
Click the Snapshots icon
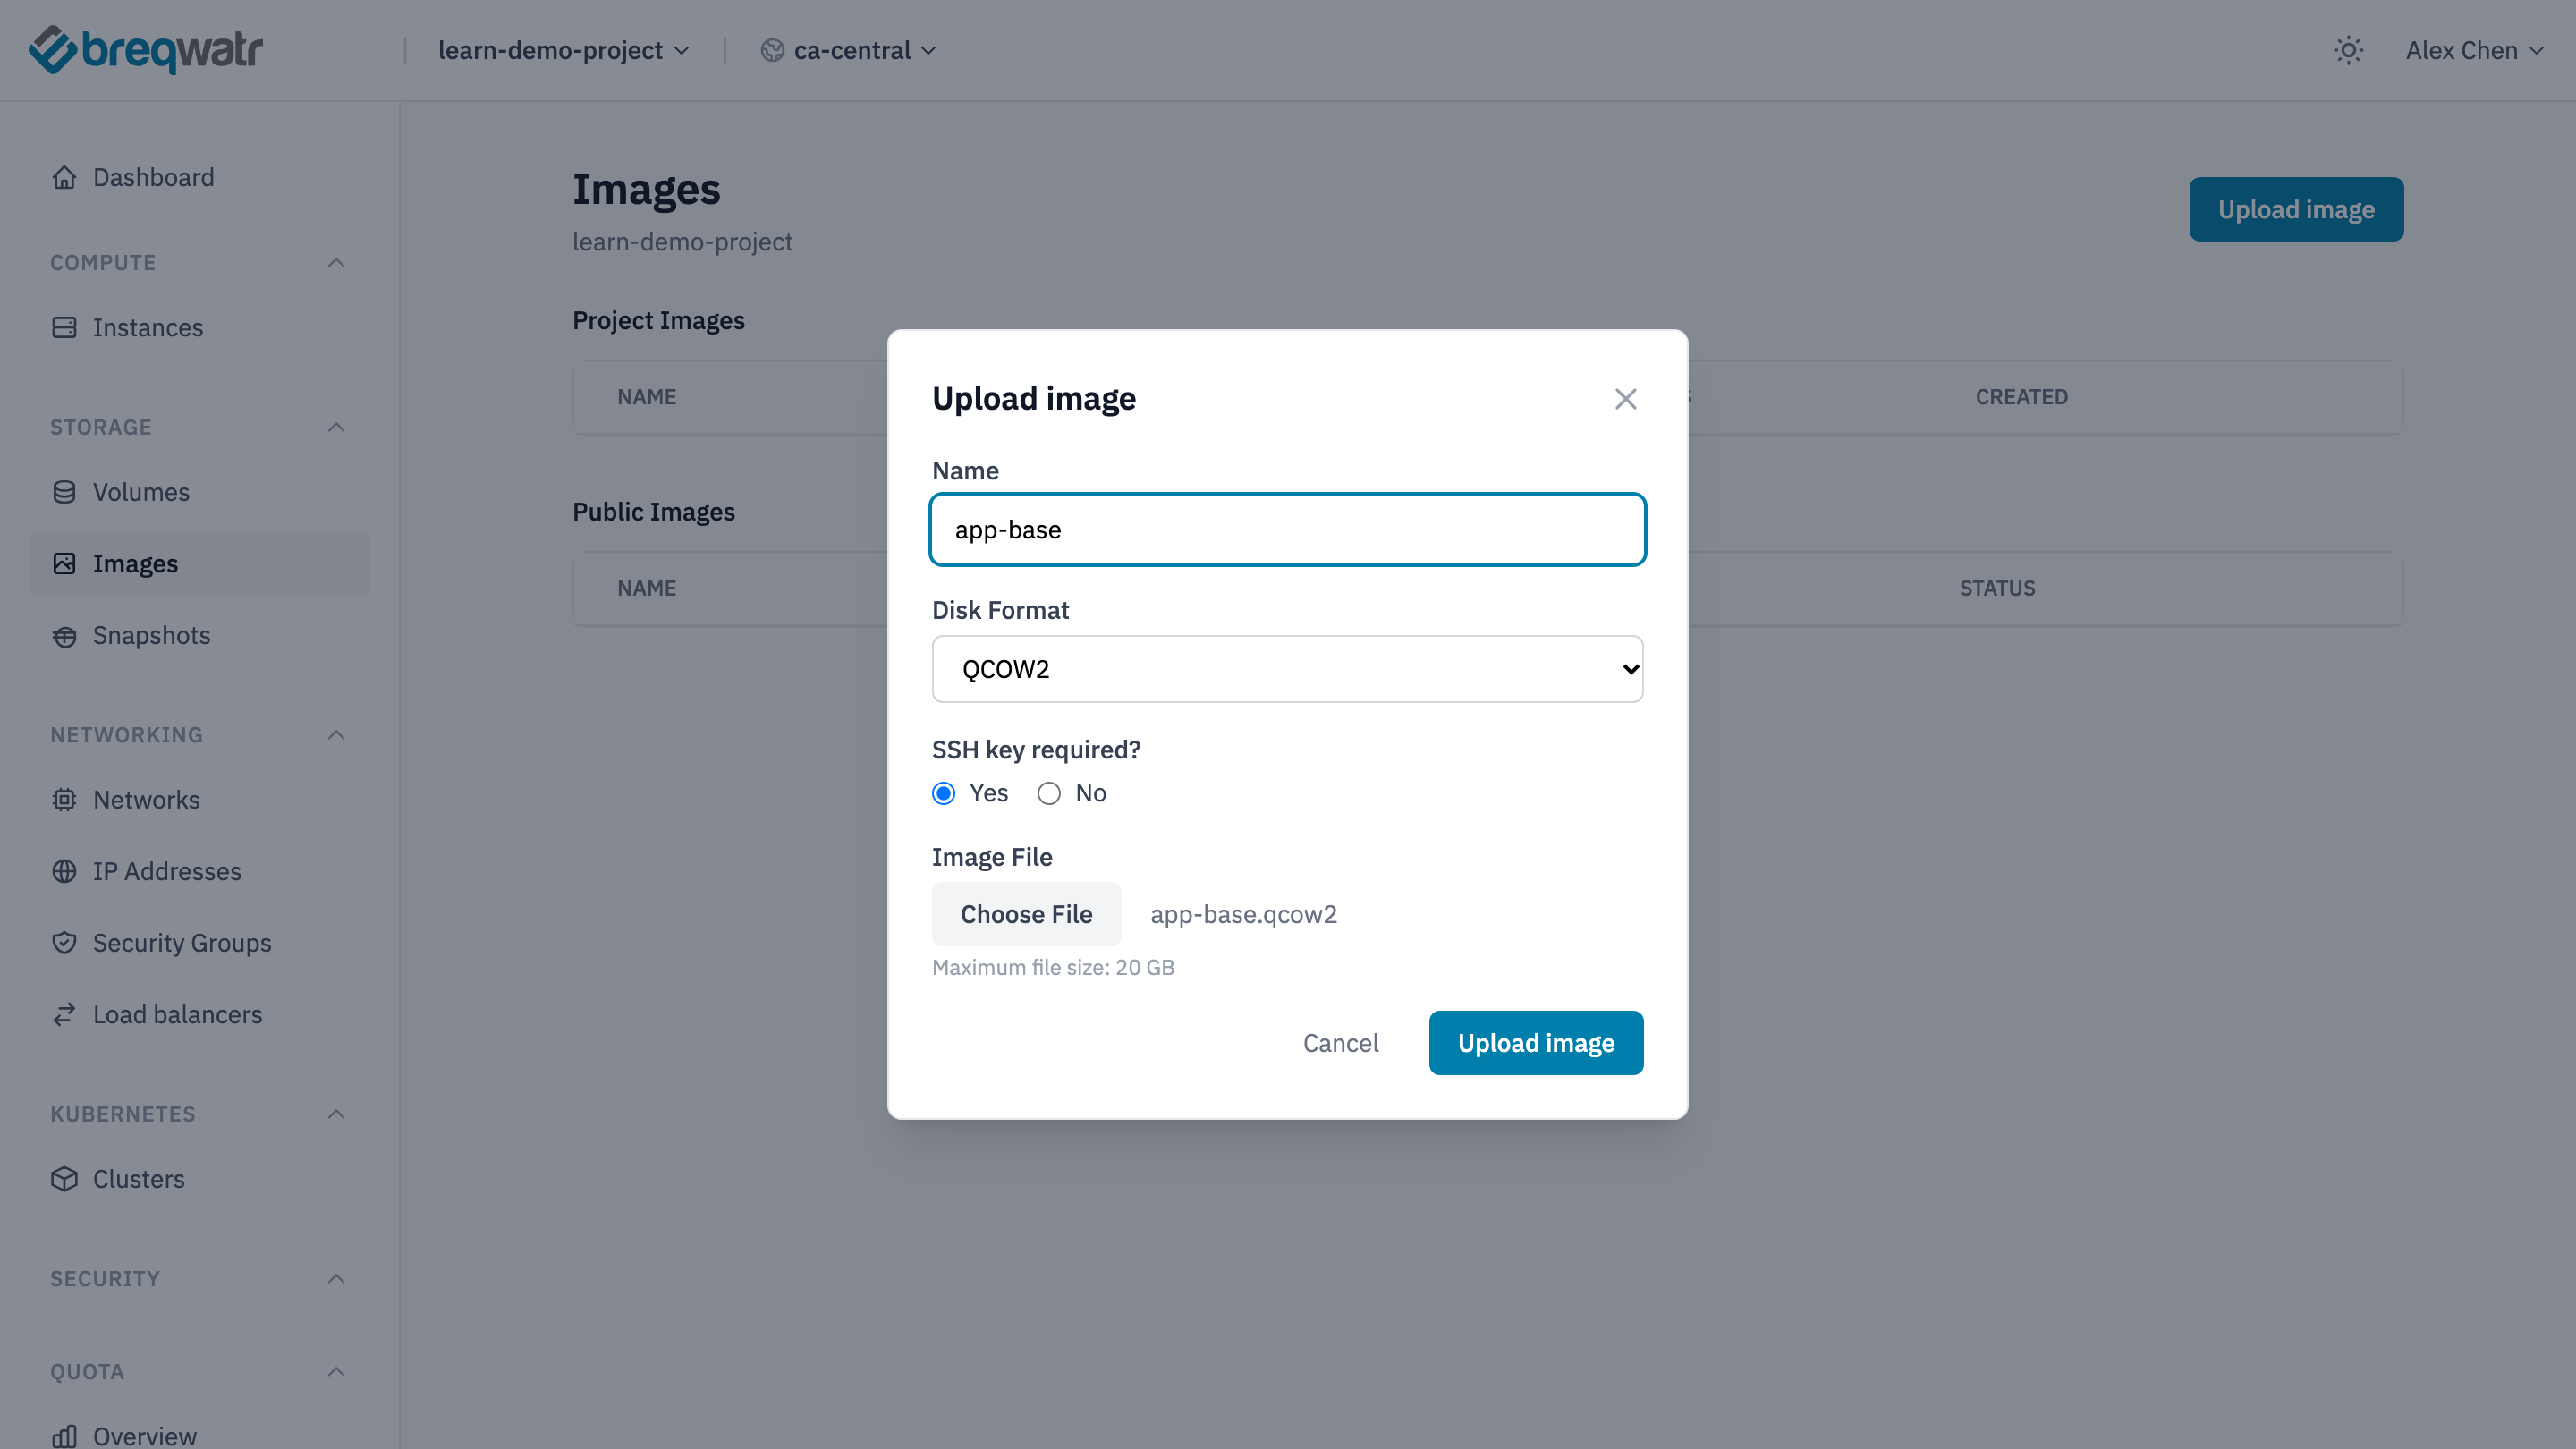coord(64,636)
